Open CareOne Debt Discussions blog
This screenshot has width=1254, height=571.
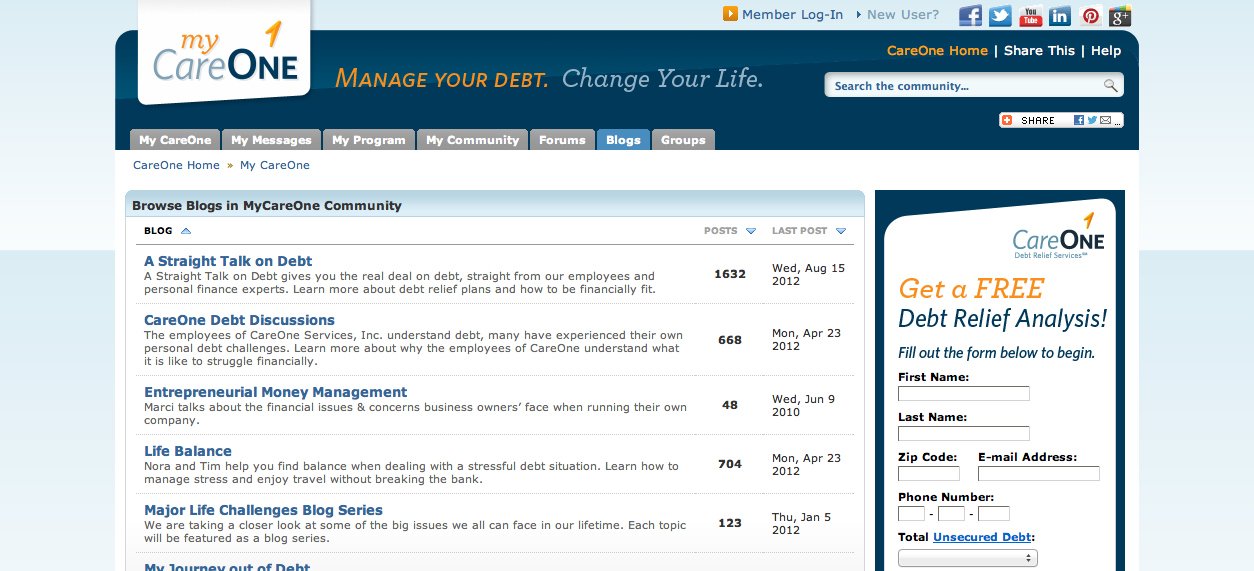pos(239,320)
